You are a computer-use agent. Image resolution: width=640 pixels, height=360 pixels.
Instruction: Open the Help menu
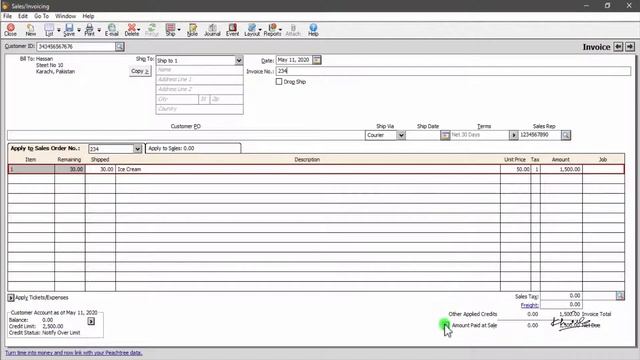[x=88, y=16]
